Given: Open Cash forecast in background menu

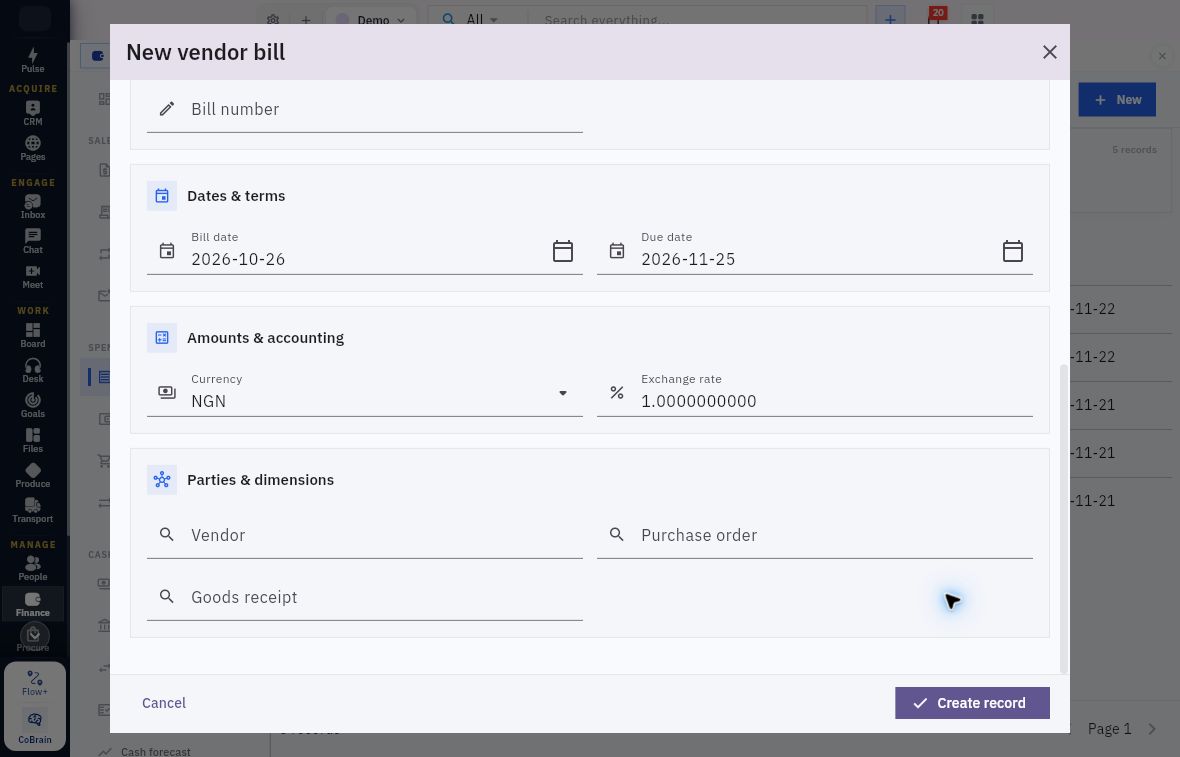Looking at the screenshot, I should click(155, 751).
